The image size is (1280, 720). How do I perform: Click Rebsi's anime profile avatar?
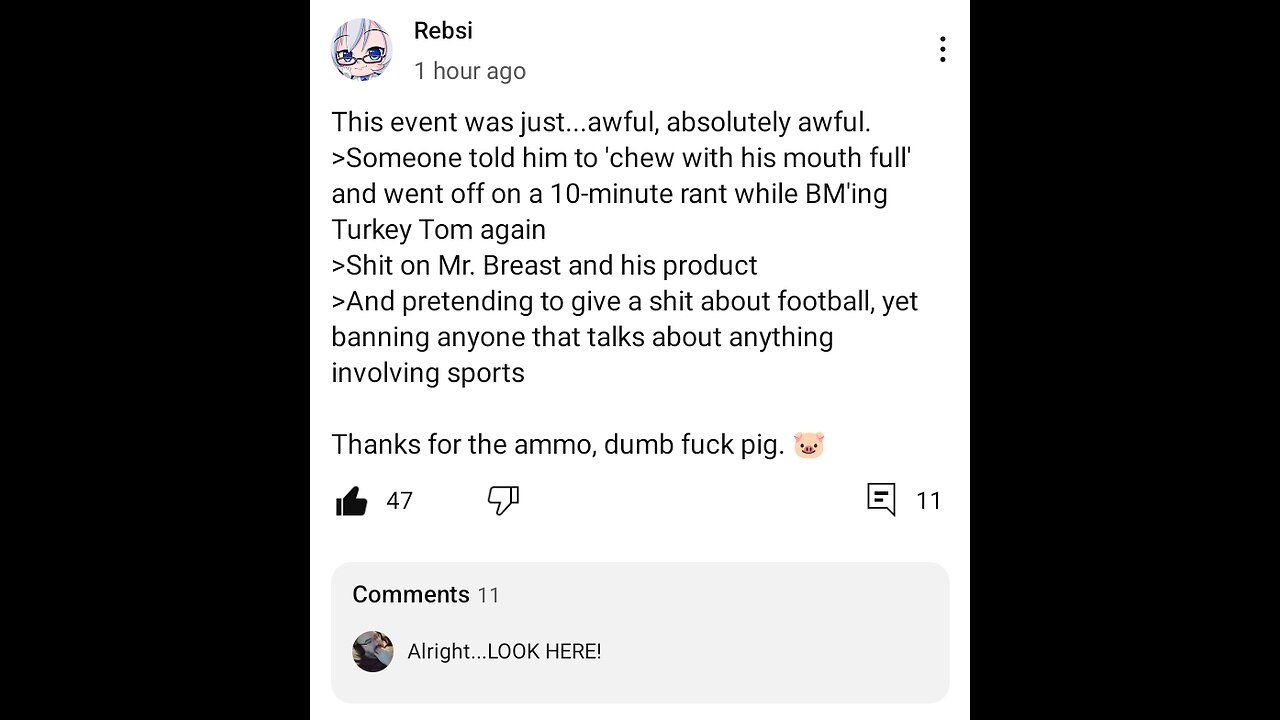pos(361,50)
